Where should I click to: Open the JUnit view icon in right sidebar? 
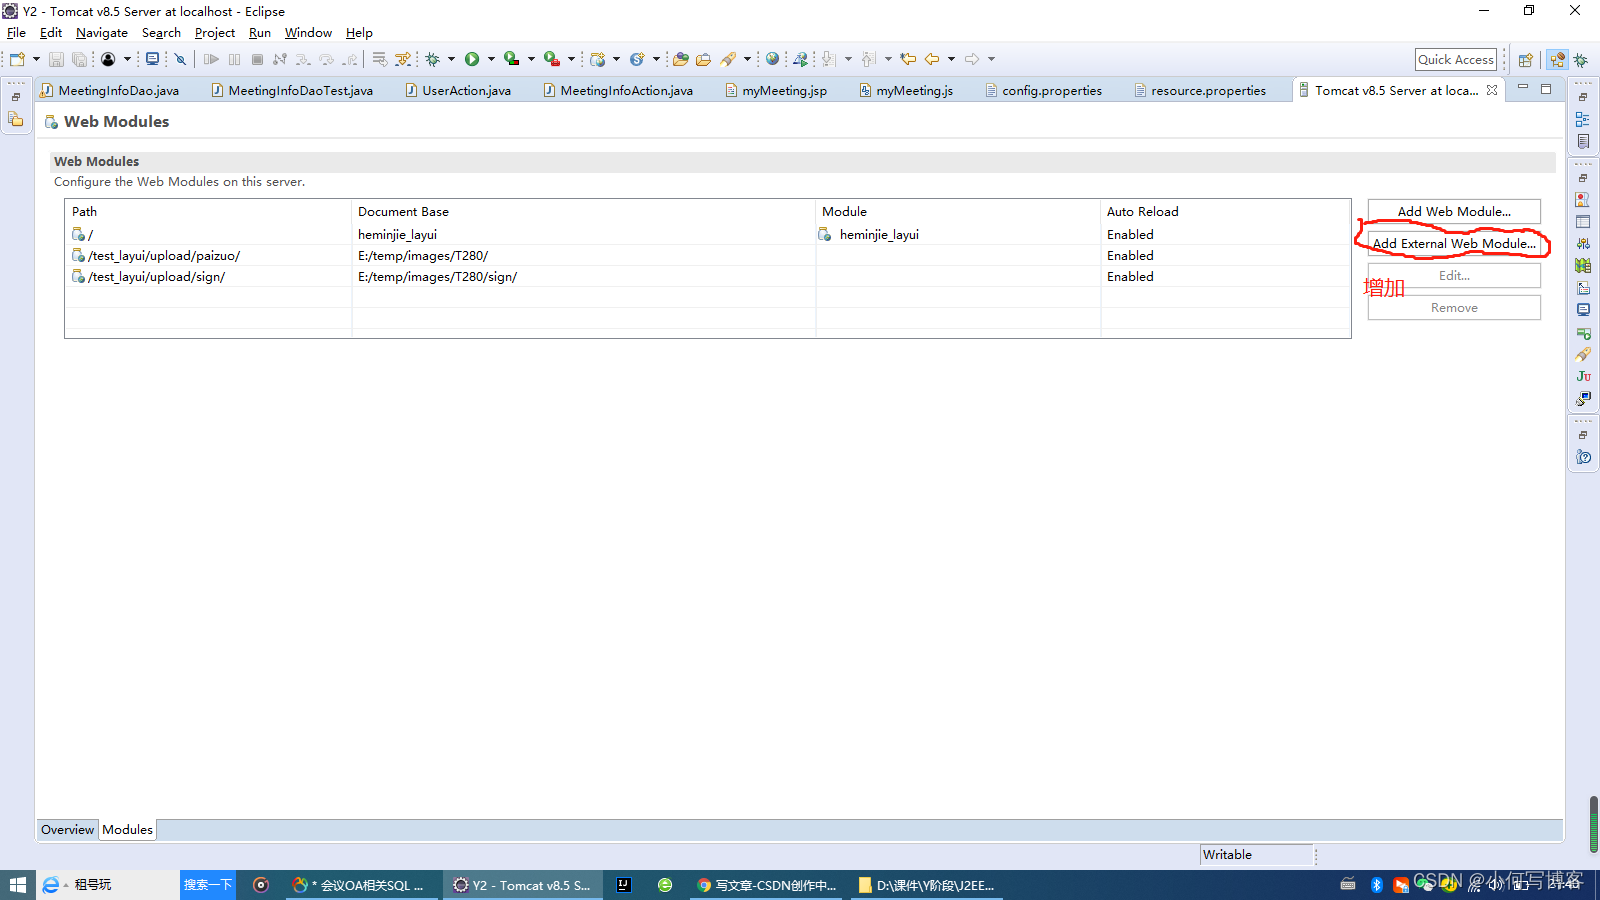point(1583,377)
